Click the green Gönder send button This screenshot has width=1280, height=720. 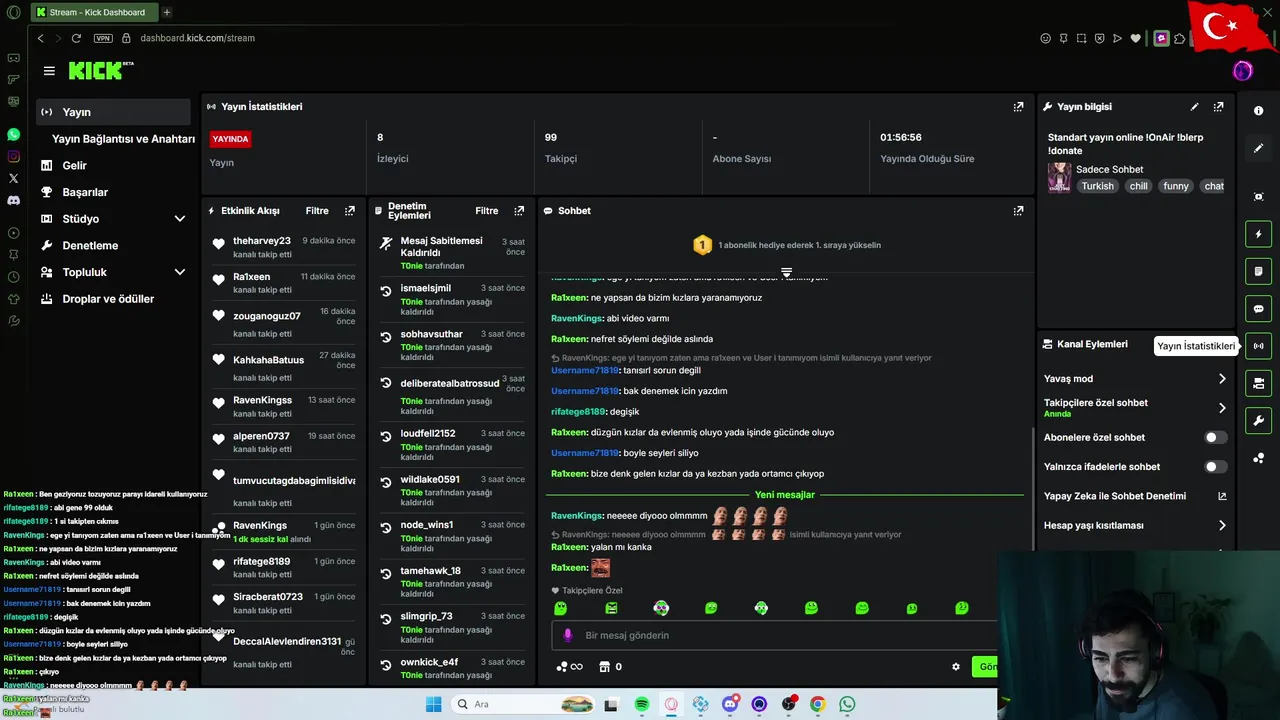pos(985,667)
